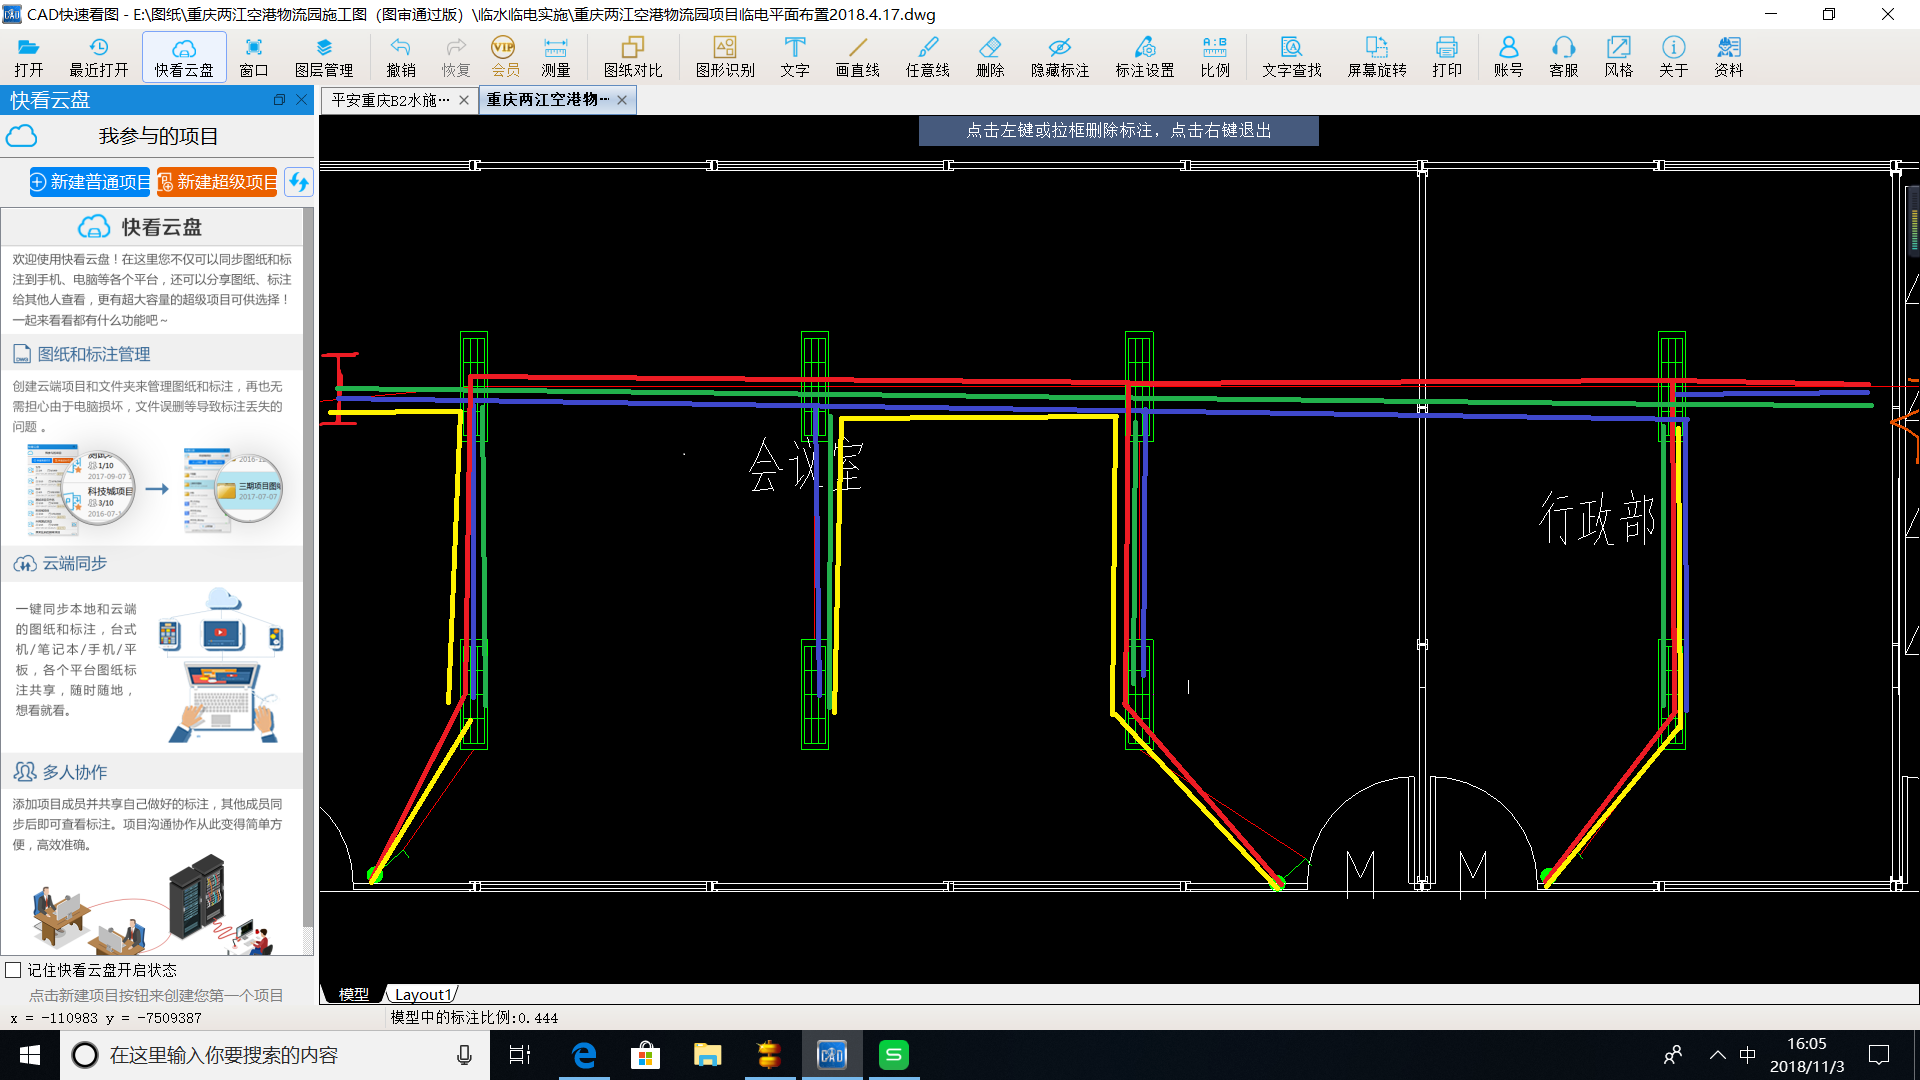This screenshot has width=1920, height=1080.
Task: Click 新建普通项目 button
Action: click(x=90, y=182)
